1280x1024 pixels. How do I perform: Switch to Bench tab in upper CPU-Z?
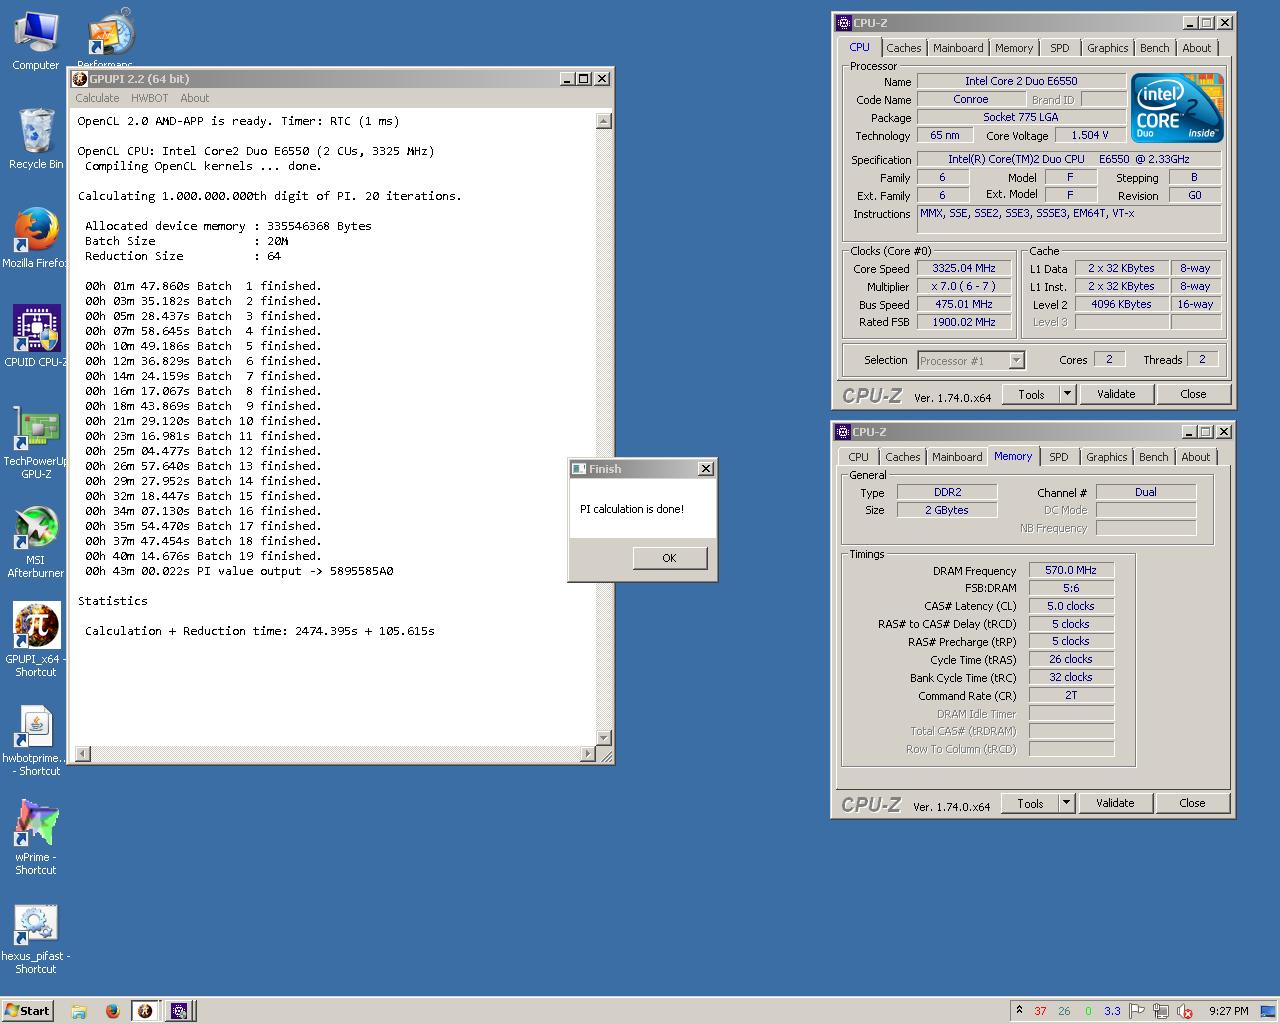point(1155,48)
